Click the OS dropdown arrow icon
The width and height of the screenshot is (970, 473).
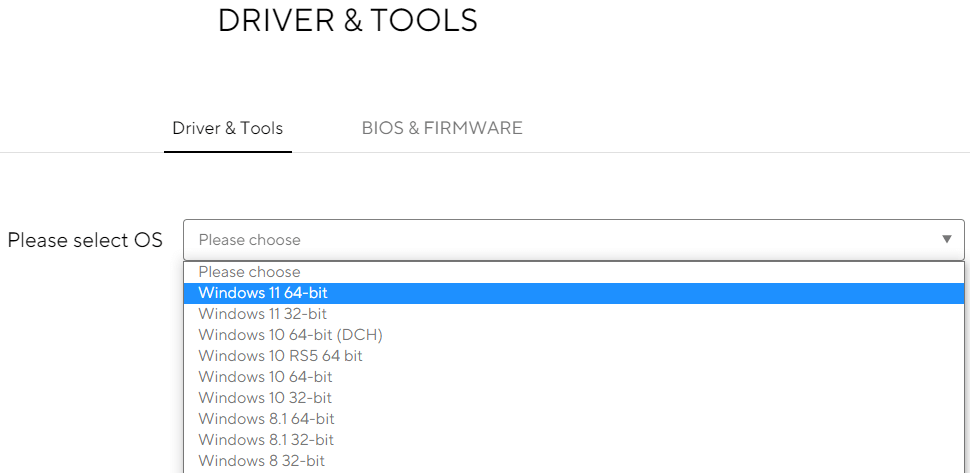[x=946, y=240]
